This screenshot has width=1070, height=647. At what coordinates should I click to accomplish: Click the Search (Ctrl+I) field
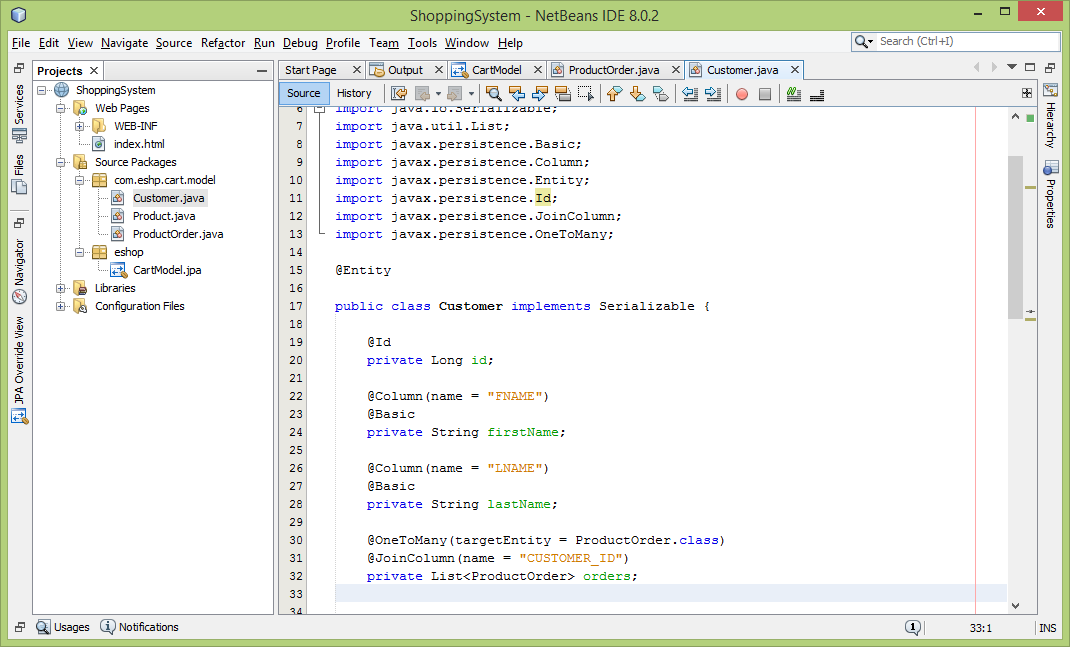pyautogui.click(x=965, y=42)
